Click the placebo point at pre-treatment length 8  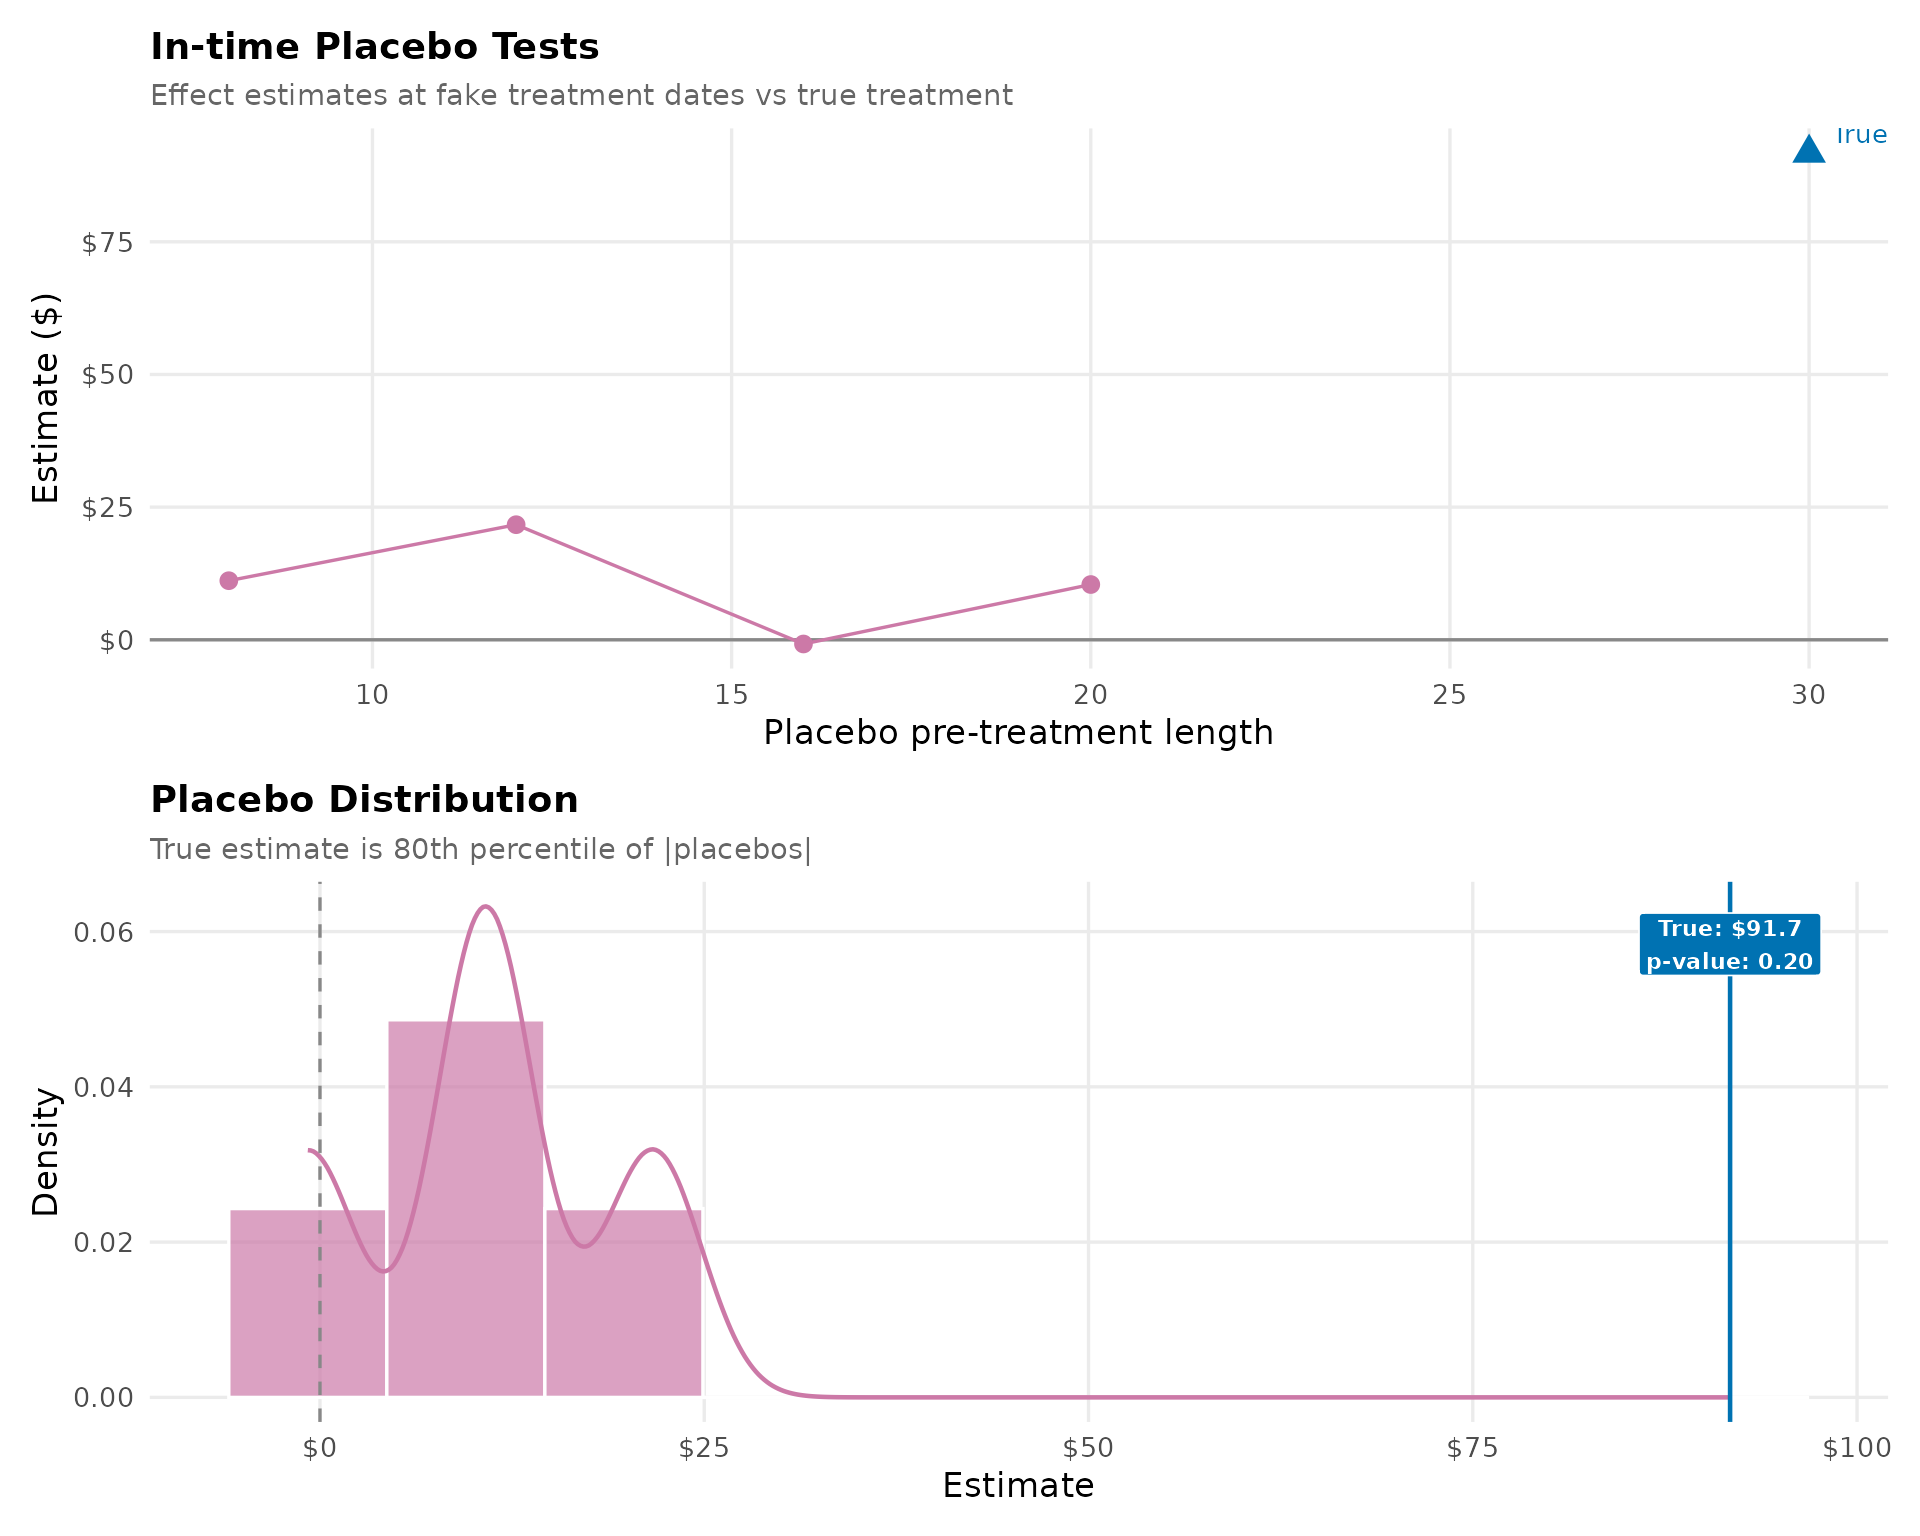click(x=229, y=581)
